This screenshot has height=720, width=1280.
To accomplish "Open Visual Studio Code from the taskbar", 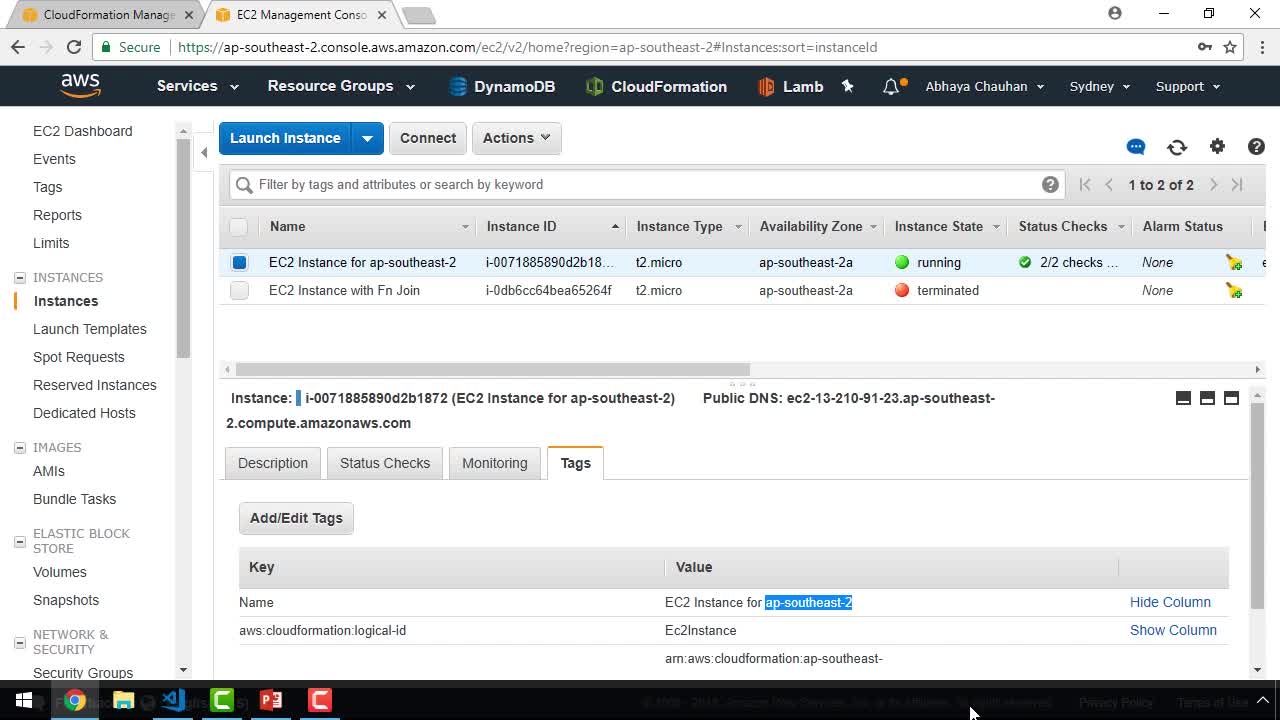I will pyautogui.click(x=173, y=700).
